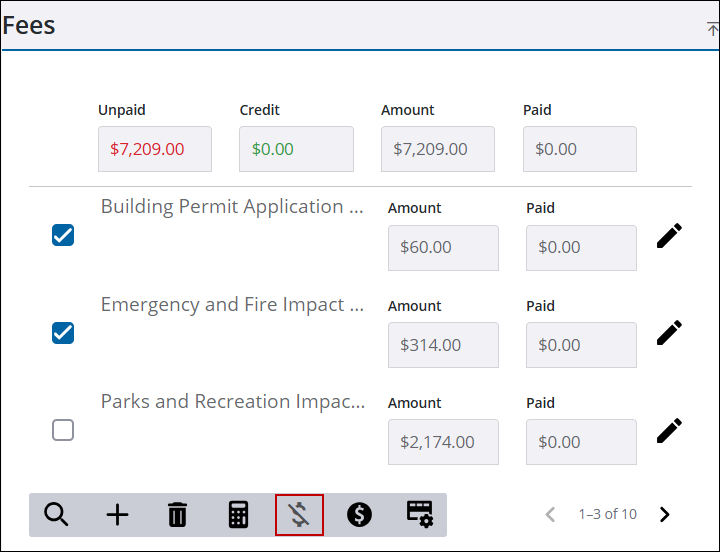Click the highlighted waive fees dollar-slash icon
Viewport: 720px width, 552px height.
pos(299,515)
